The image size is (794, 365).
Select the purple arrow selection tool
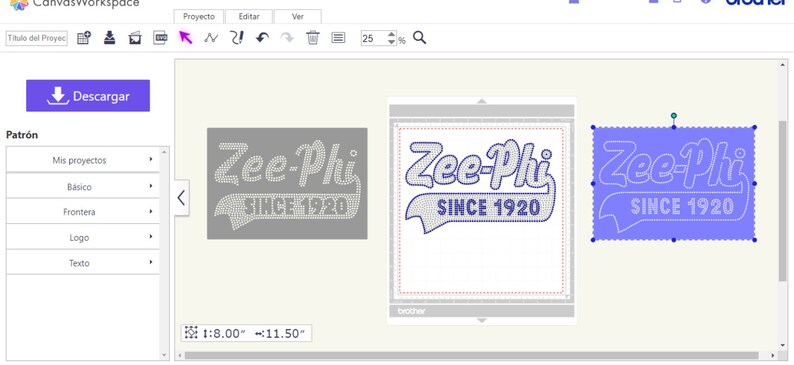[186, 37]
